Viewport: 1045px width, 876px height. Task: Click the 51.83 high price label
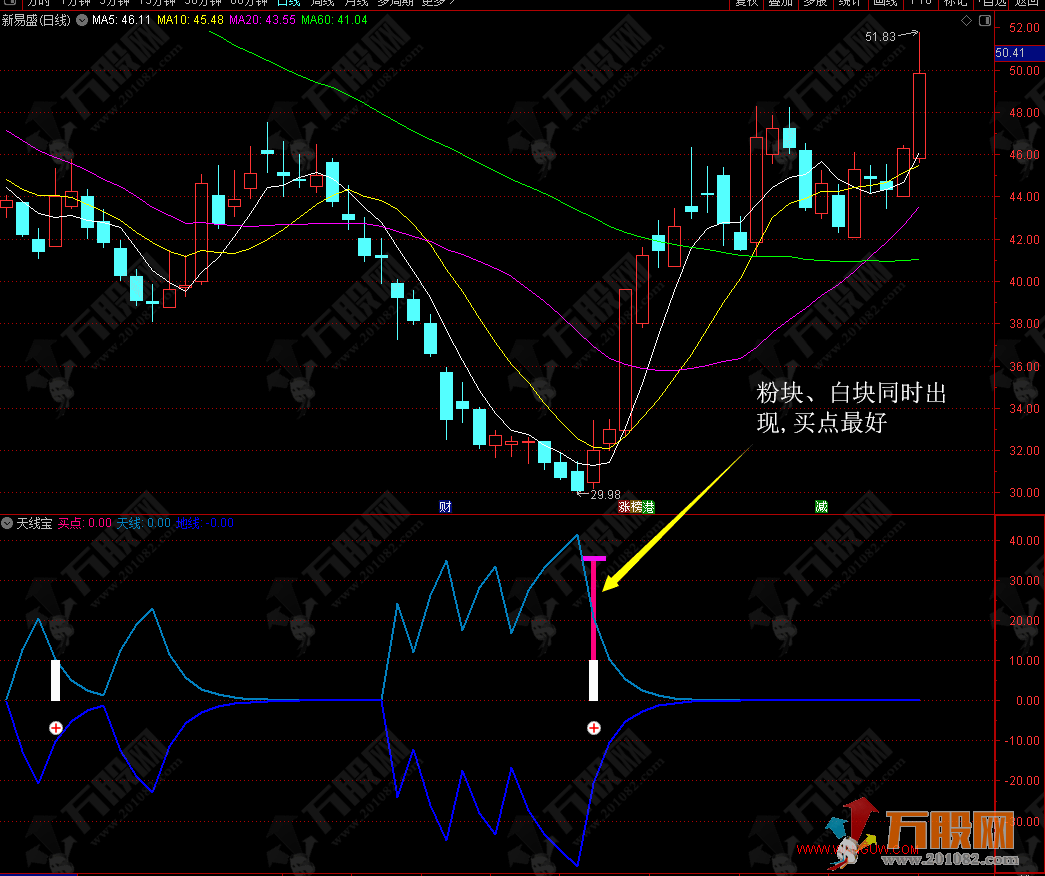point(880,37)
